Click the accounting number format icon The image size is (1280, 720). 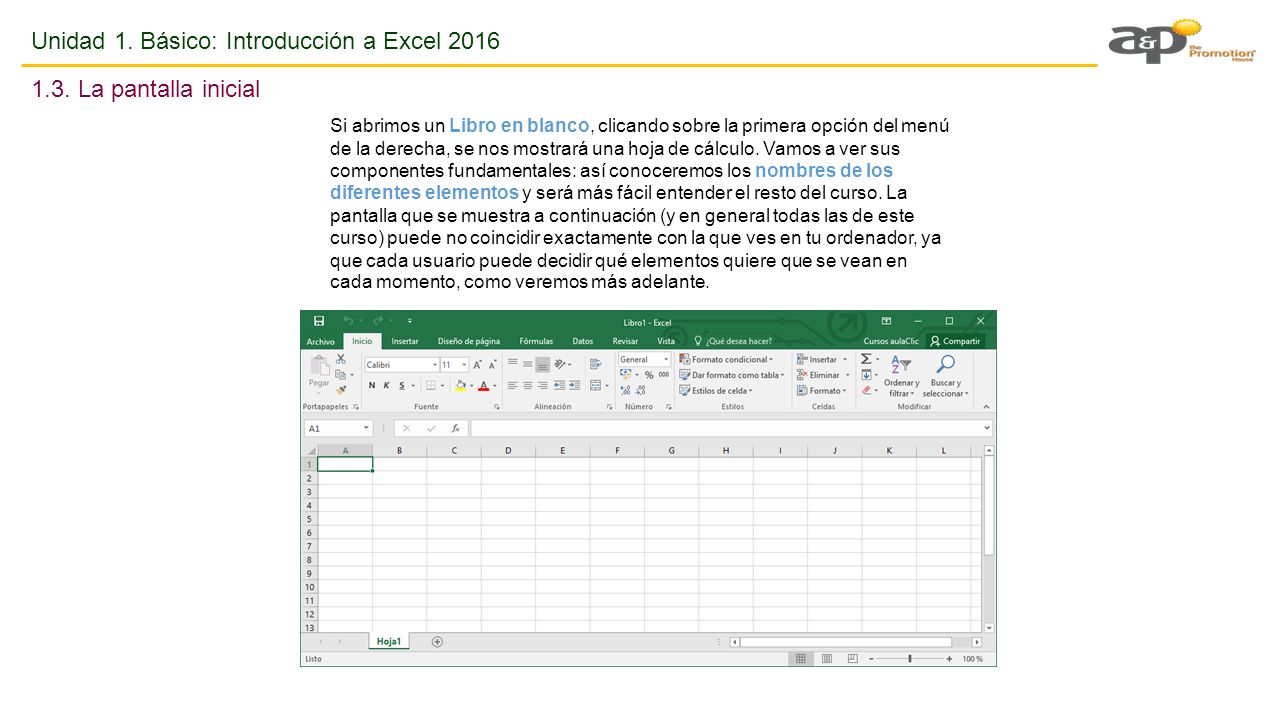(x=627, y=375)
